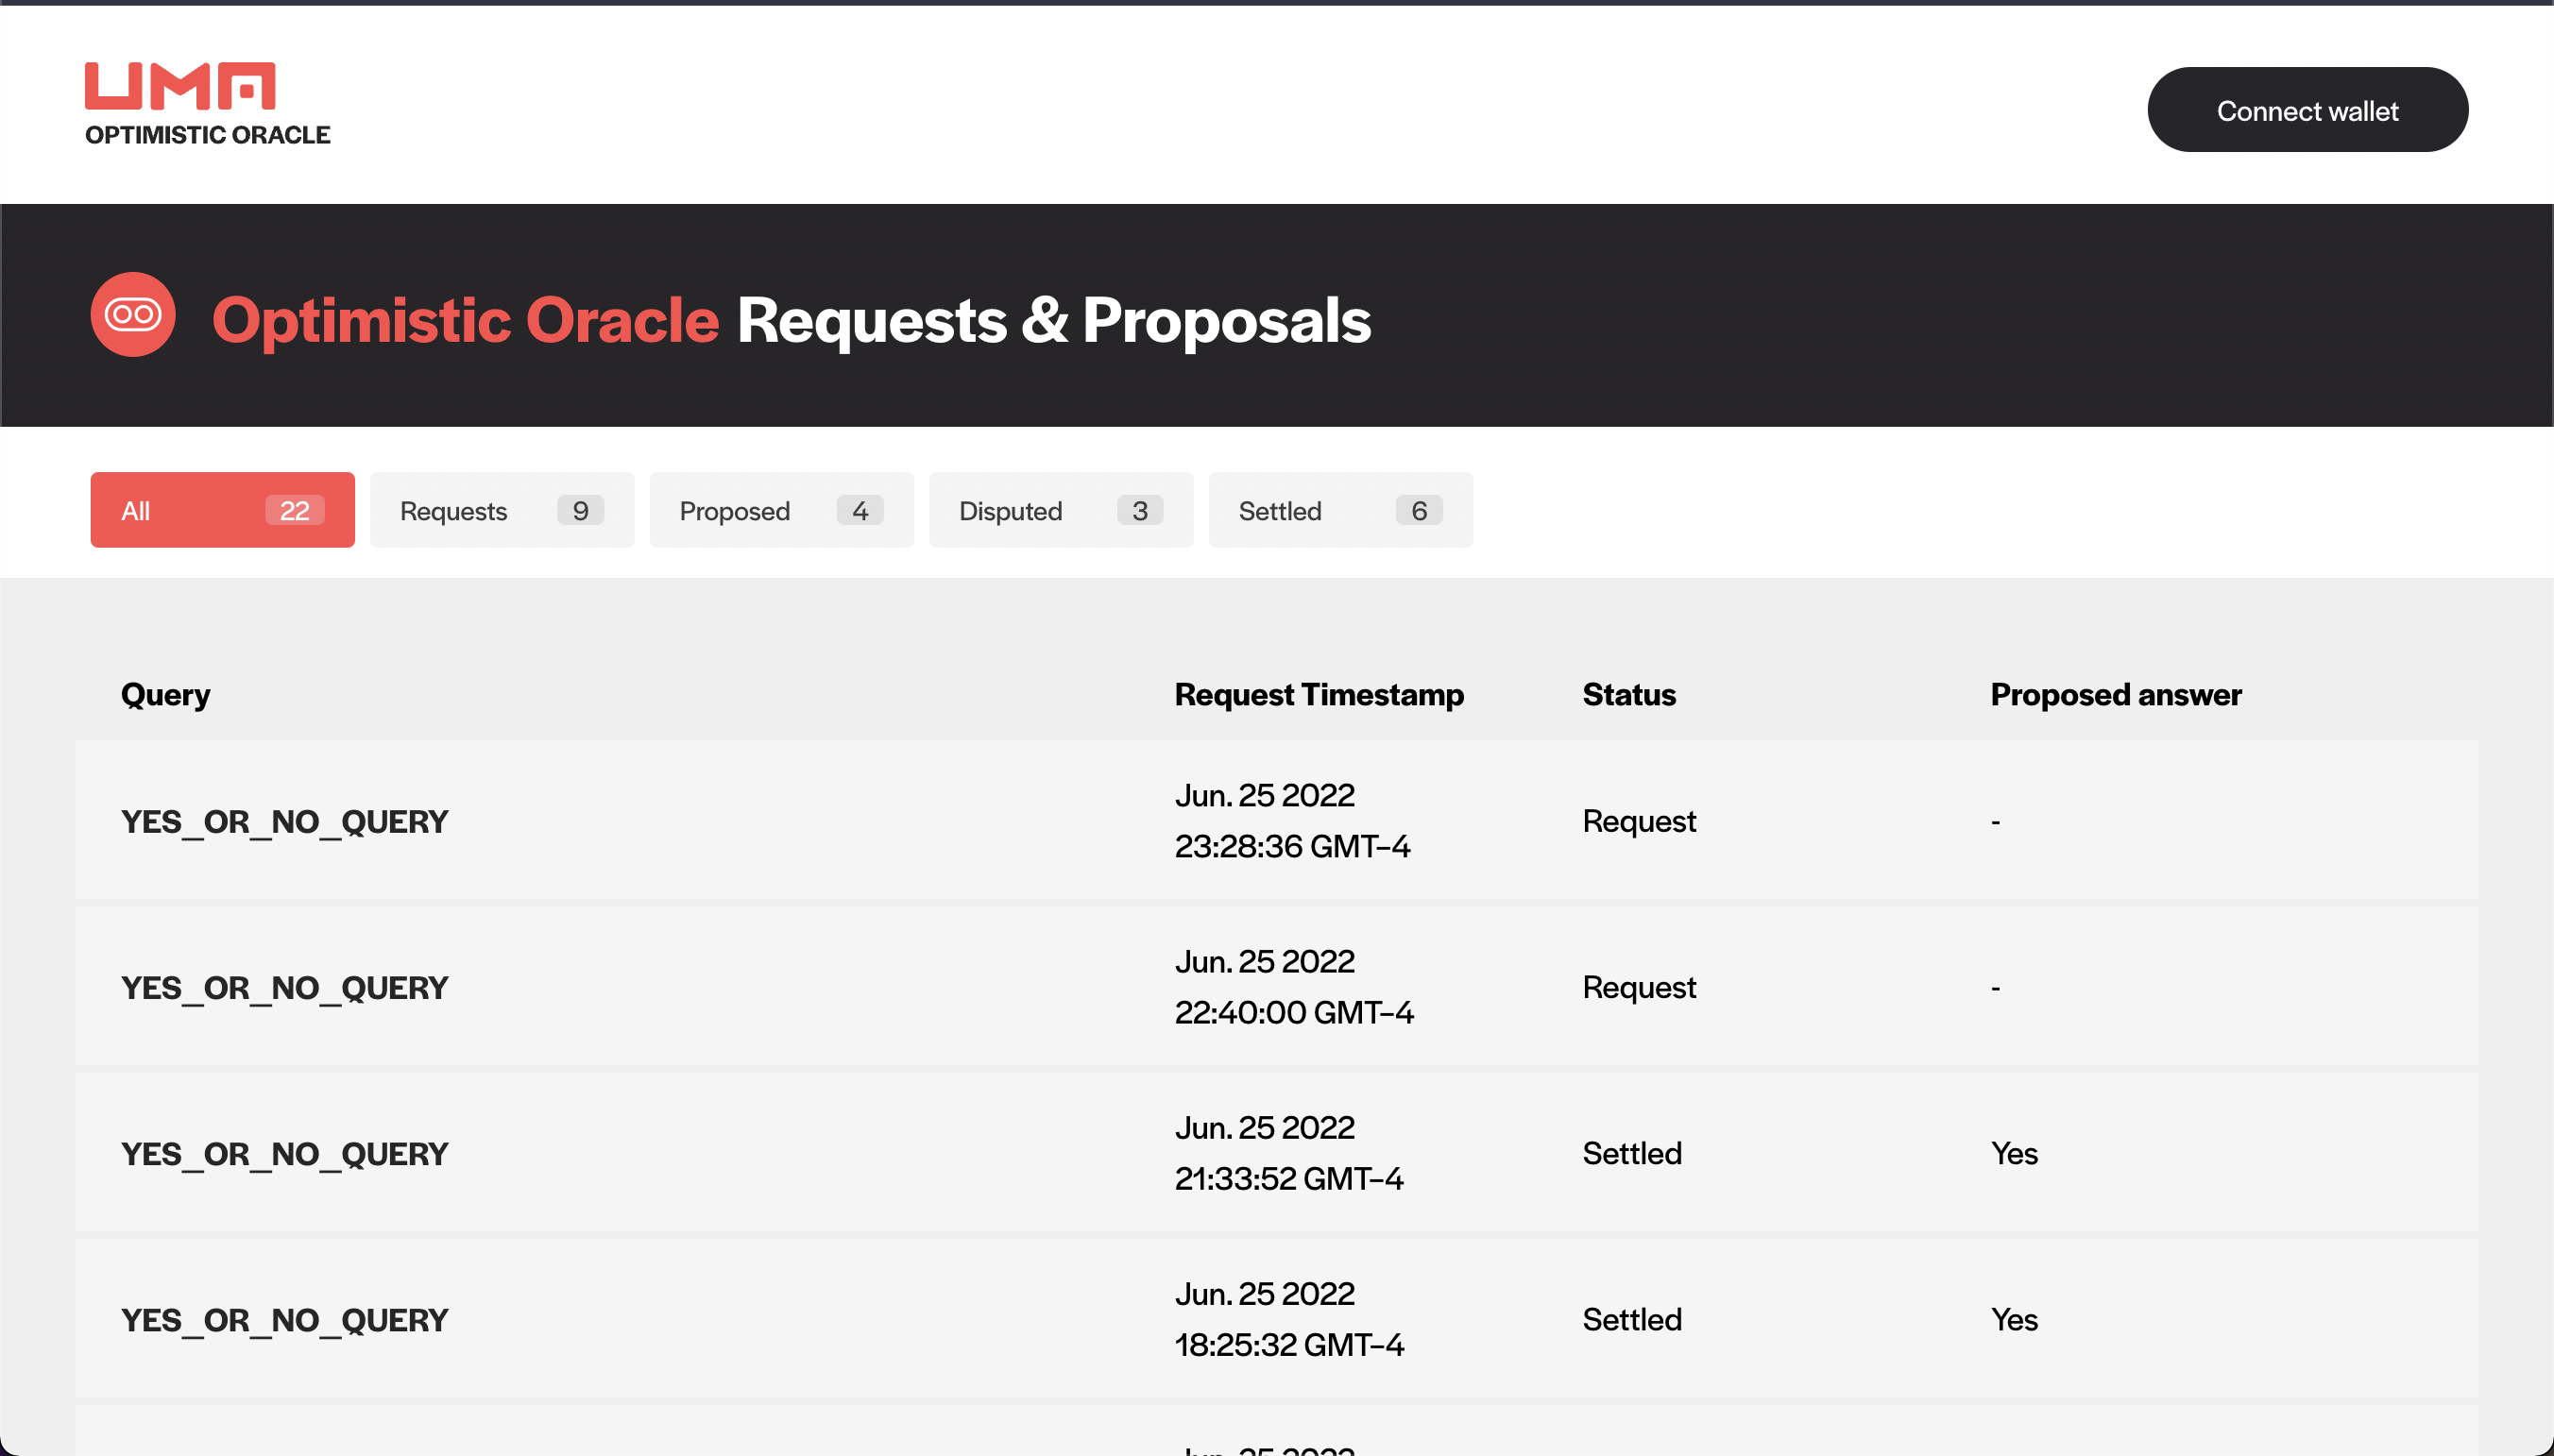The width and height of the screenshot is (2554, 1456).
Task: Switch to the Proposed filter tab
Action: pos(781,510)
